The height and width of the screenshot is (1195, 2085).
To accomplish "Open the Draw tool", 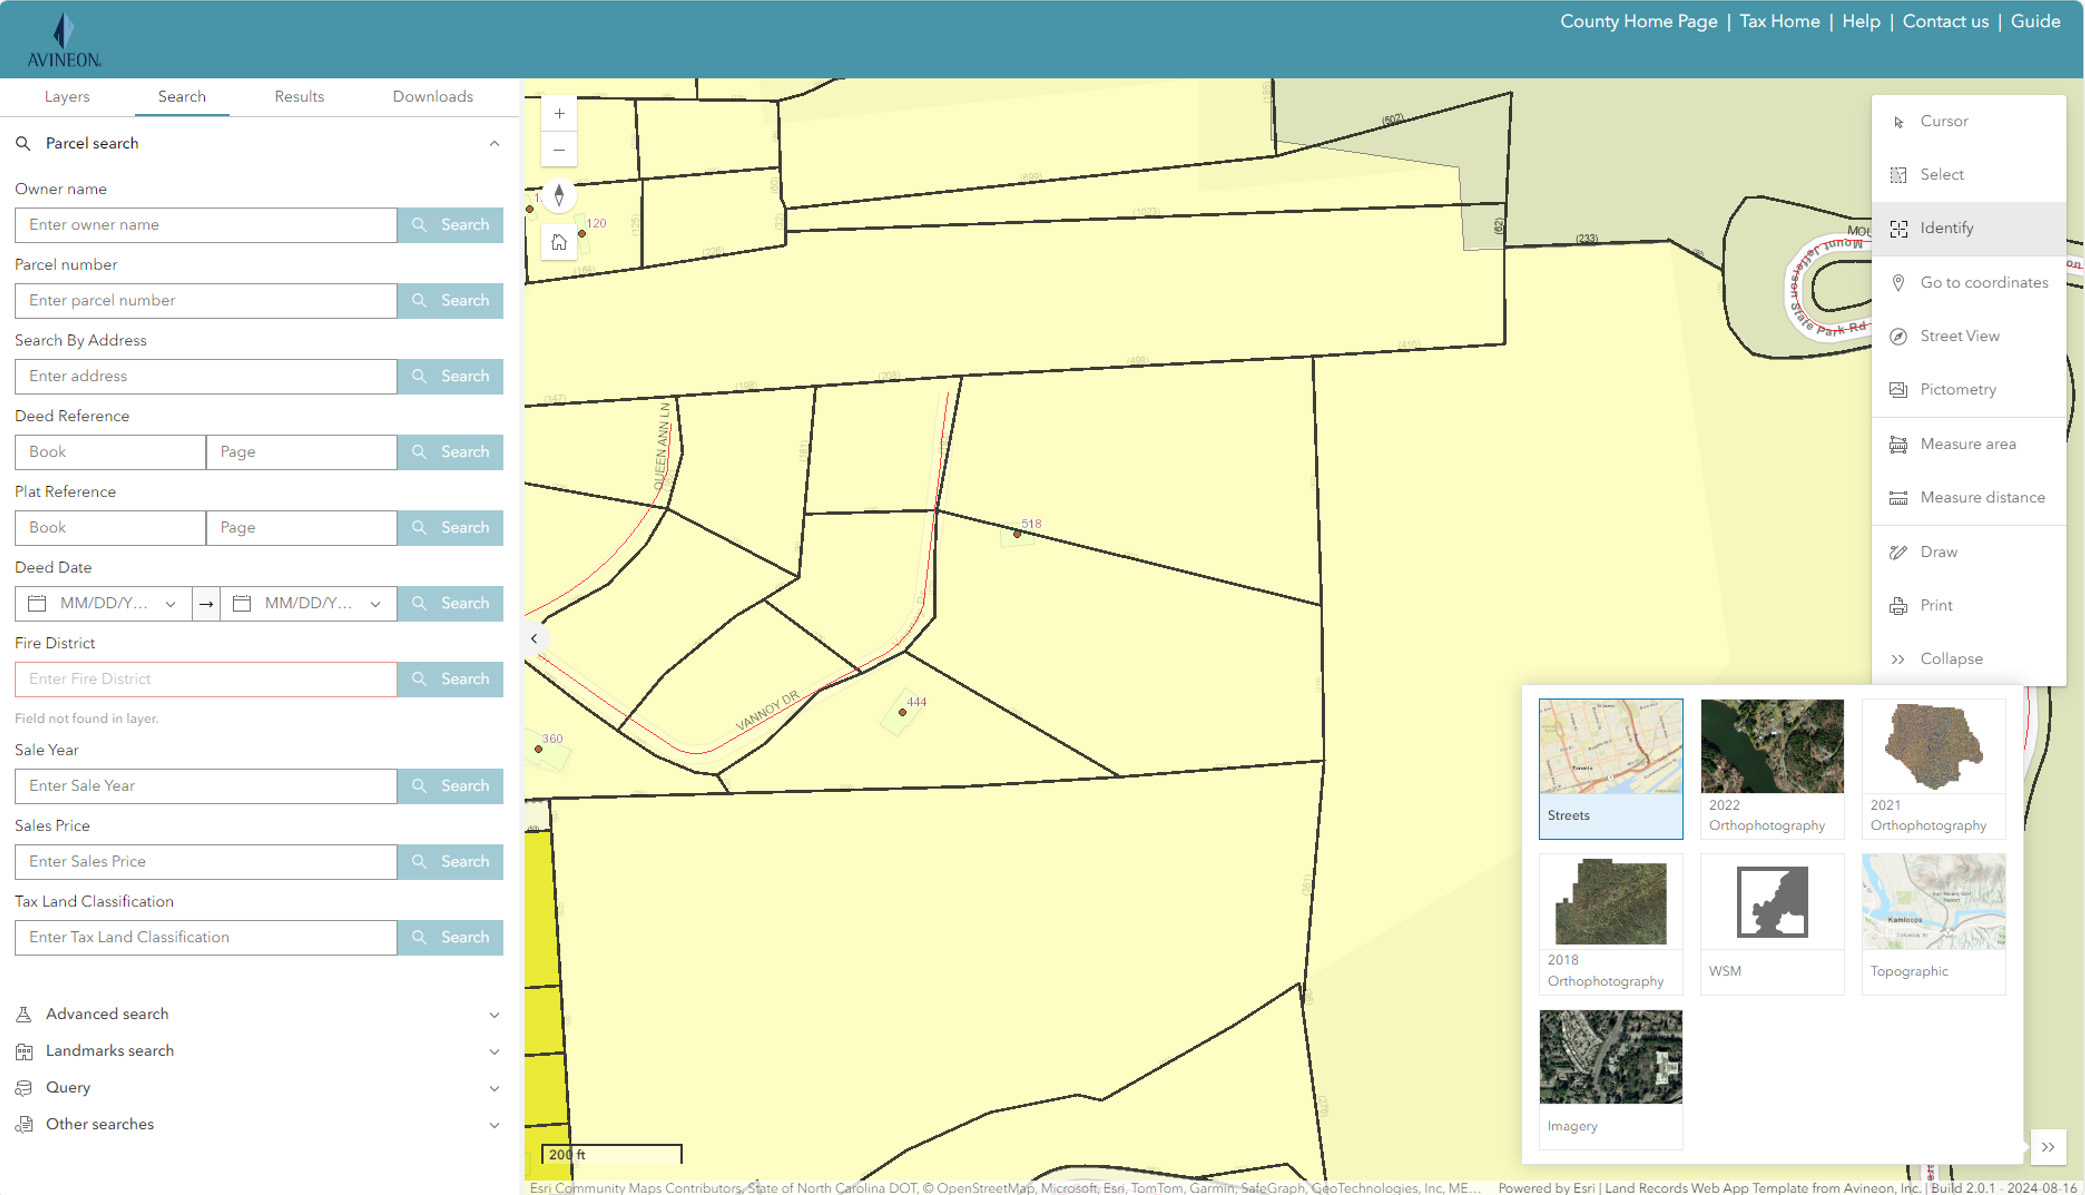I will 1938,551.
